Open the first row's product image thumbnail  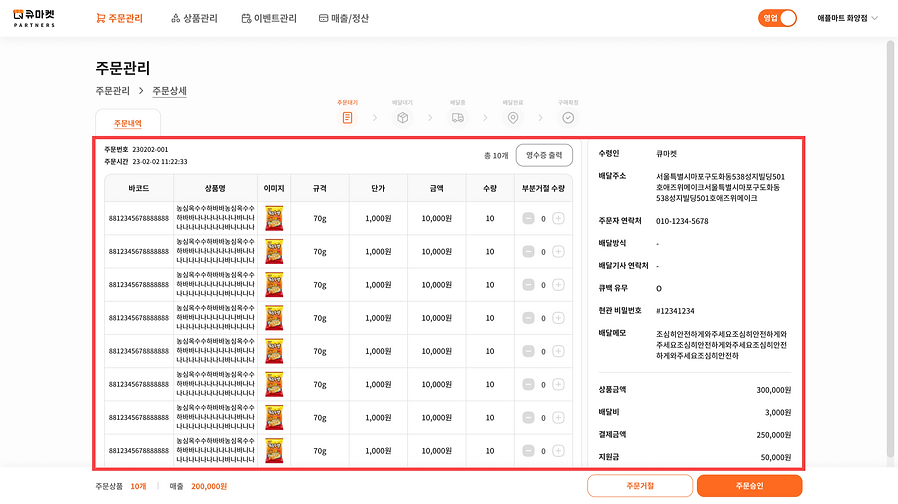[x=274, y=218]
